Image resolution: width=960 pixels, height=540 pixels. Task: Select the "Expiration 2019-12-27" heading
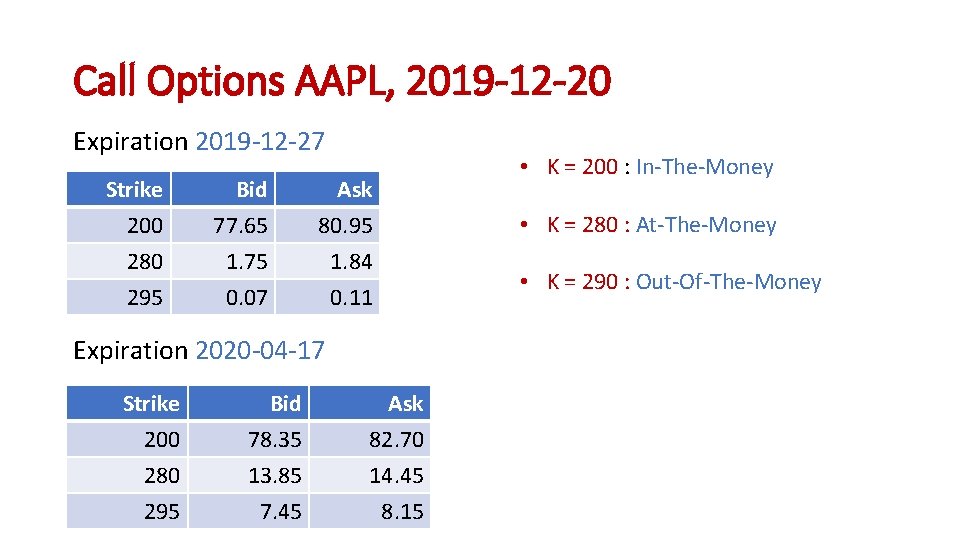click(199, 141)
